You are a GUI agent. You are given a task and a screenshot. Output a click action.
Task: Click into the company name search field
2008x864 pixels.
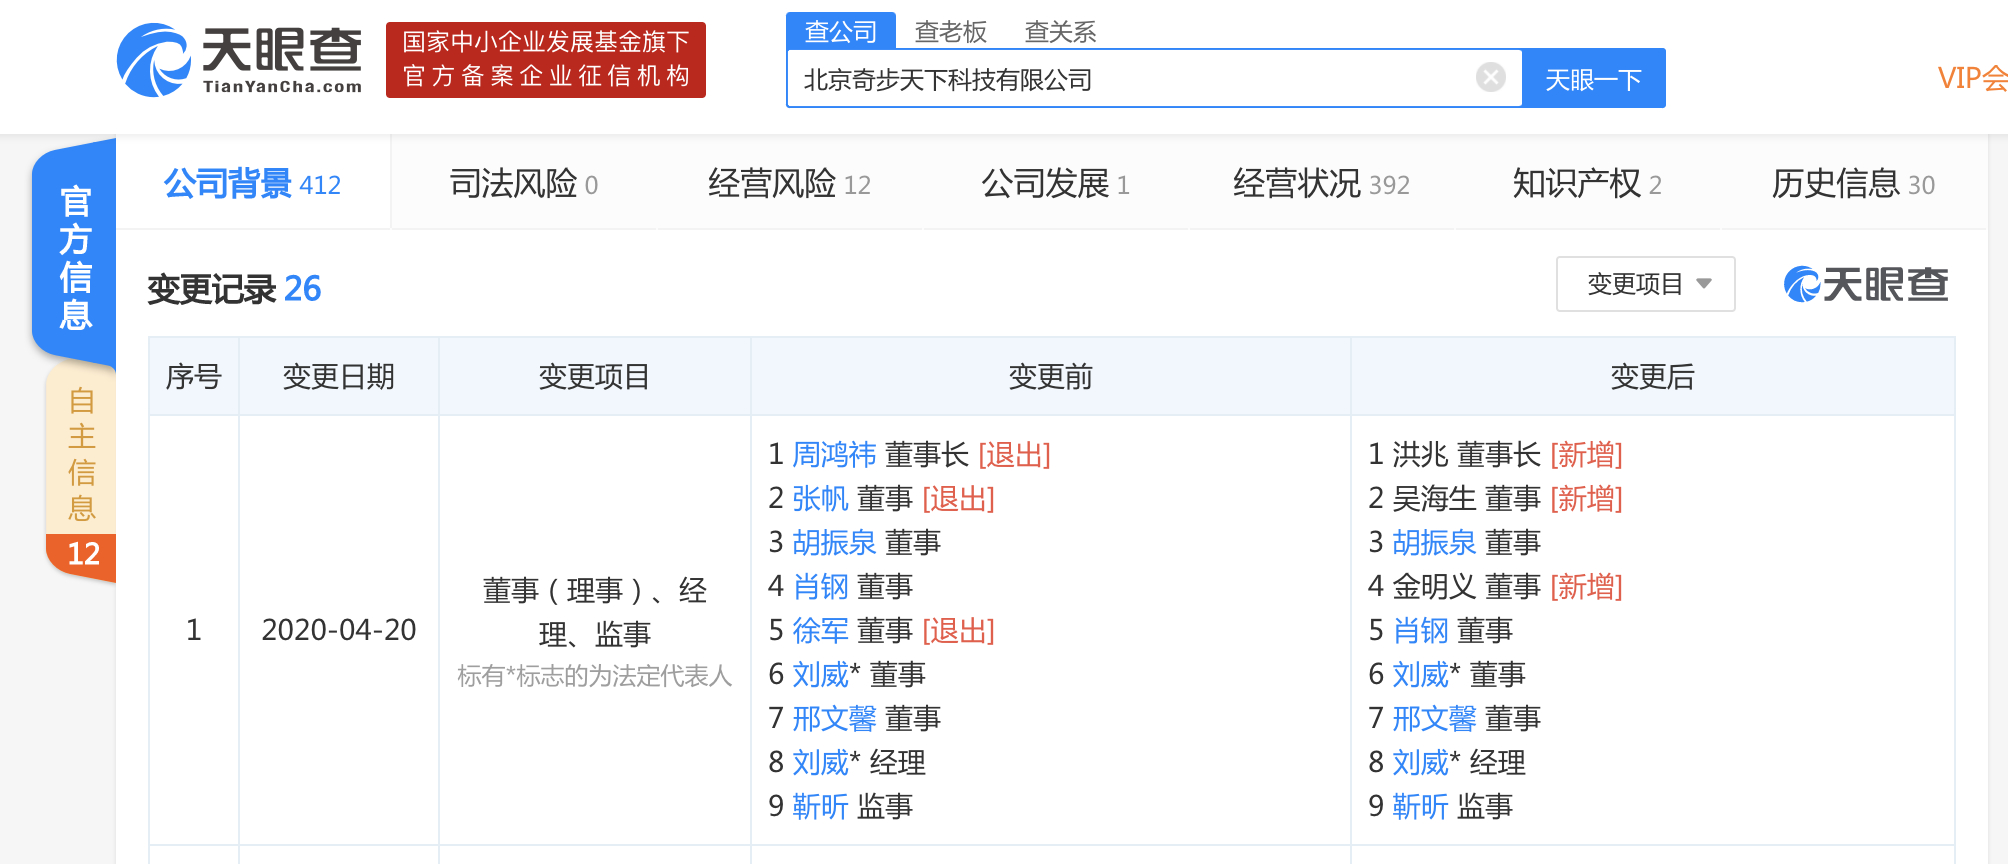[1130, 79]
